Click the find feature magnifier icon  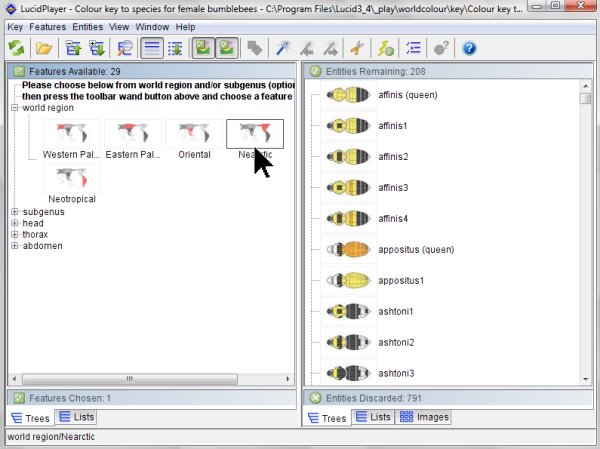tap(125, 48)
